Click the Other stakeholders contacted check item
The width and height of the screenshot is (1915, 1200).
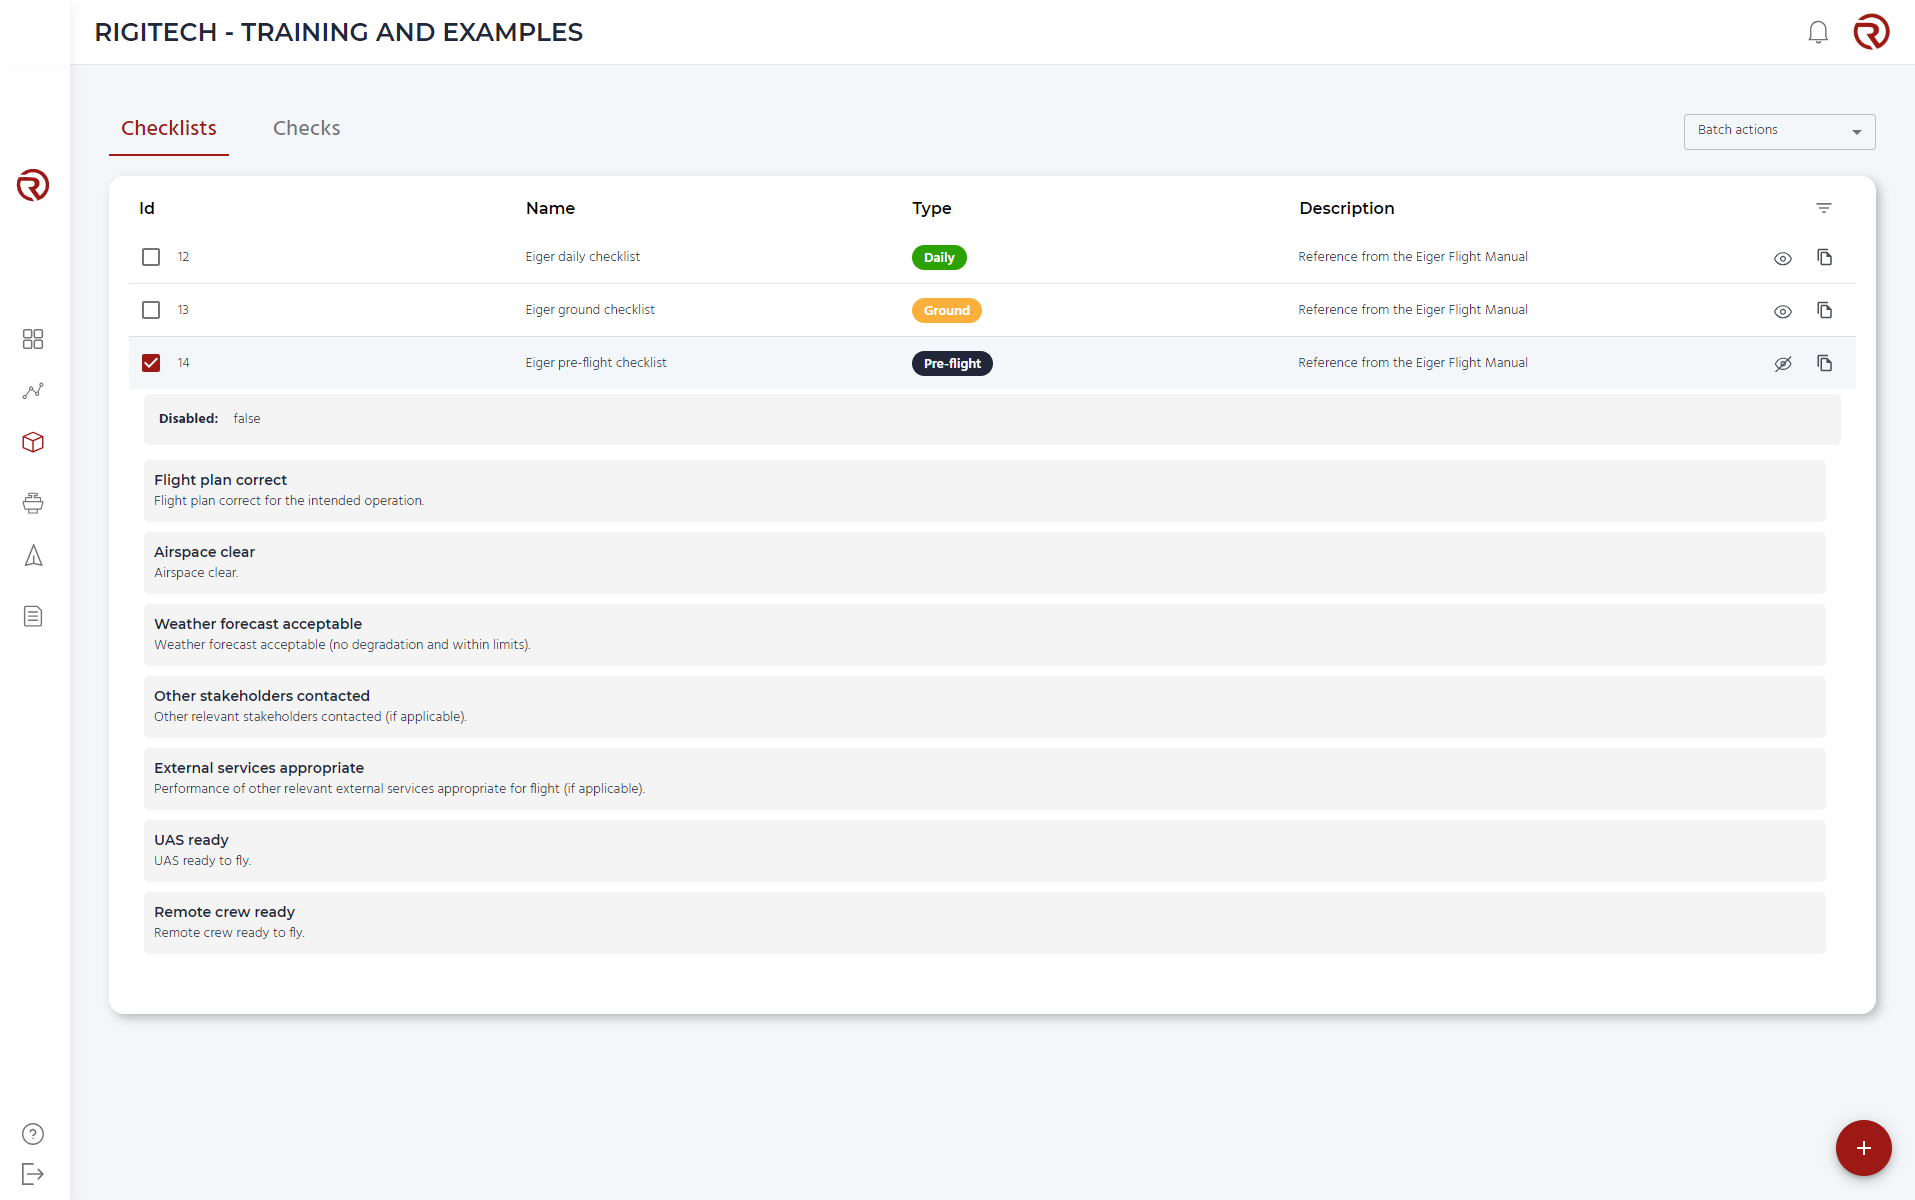click(985, 706)
